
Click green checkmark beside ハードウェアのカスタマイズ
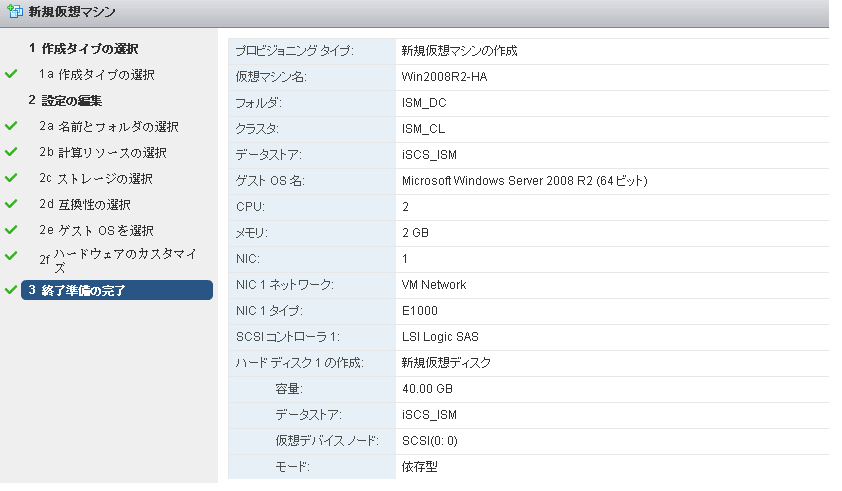[11, 258]
